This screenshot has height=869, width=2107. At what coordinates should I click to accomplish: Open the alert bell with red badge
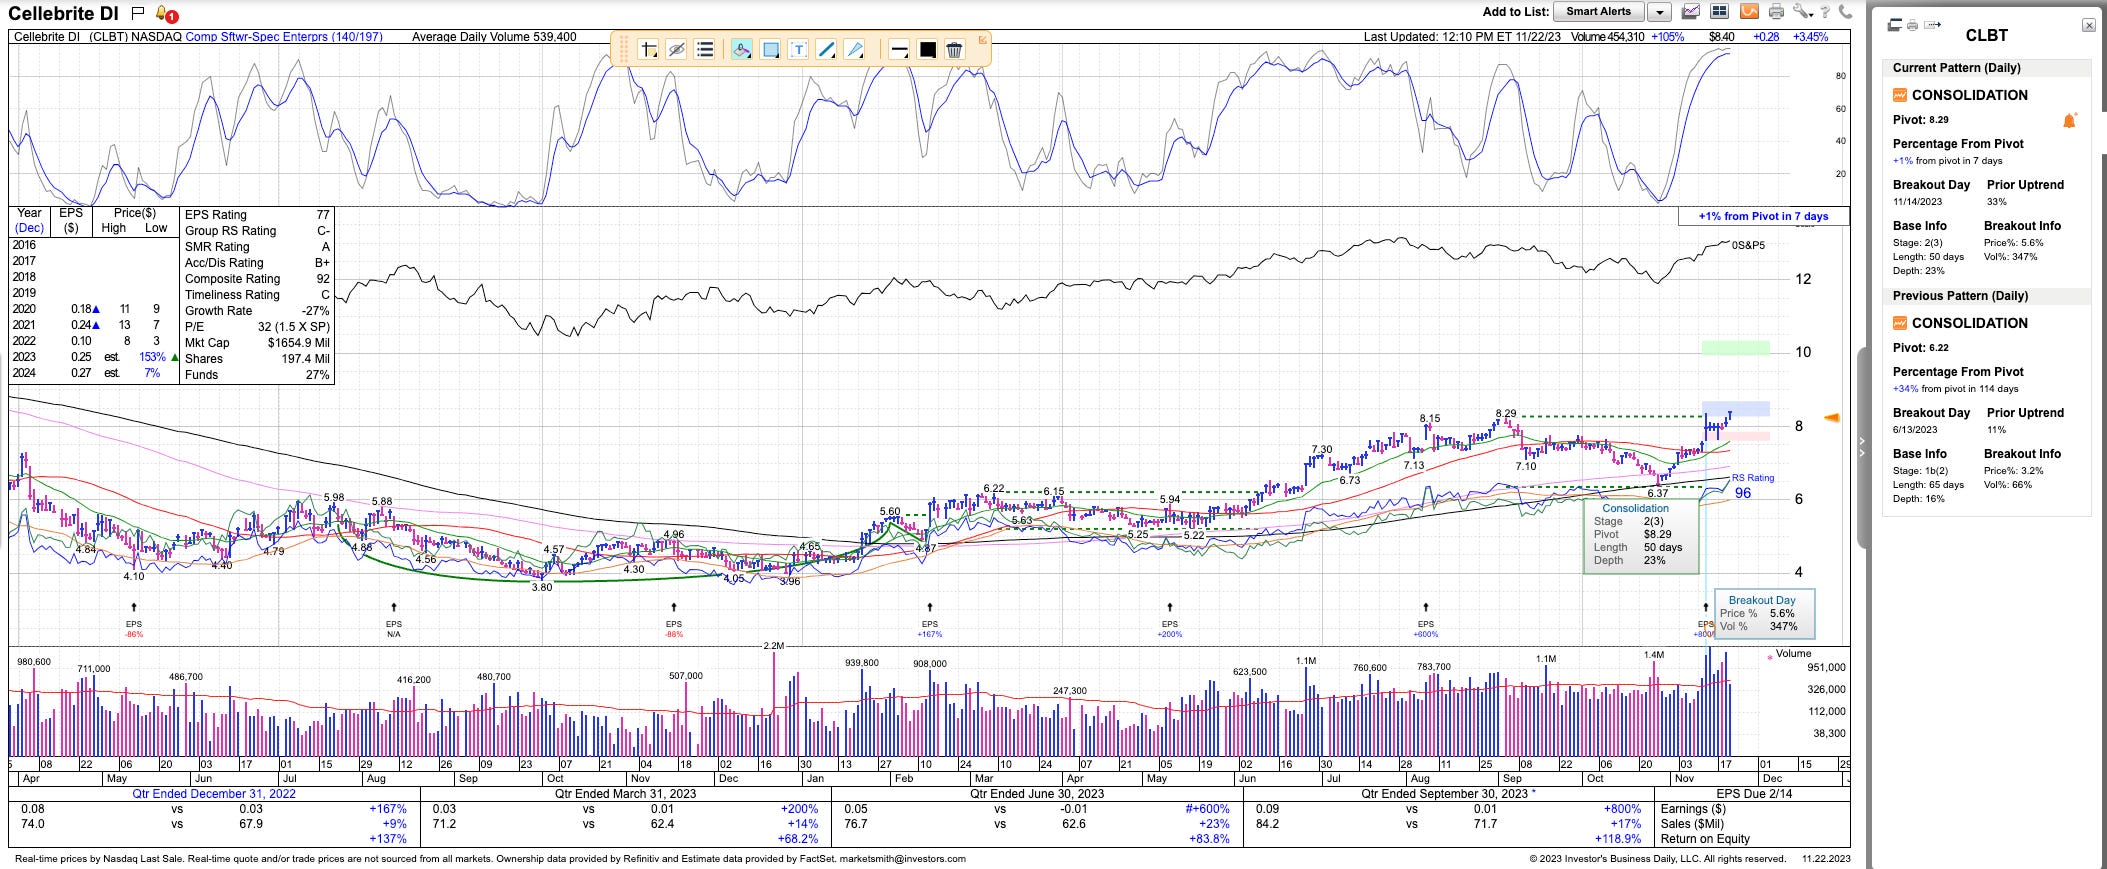point(166,14)
